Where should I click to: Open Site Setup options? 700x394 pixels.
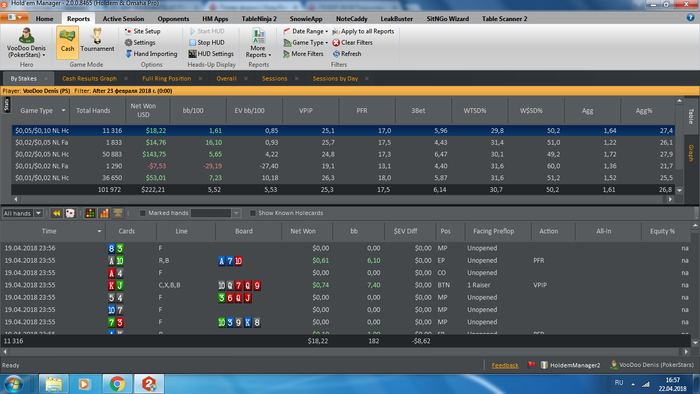(142, 31)
